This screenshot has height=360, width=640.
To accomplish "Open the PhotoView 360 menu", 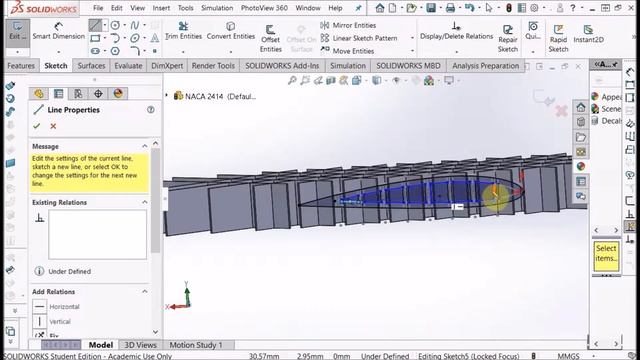I will [264, 8].
